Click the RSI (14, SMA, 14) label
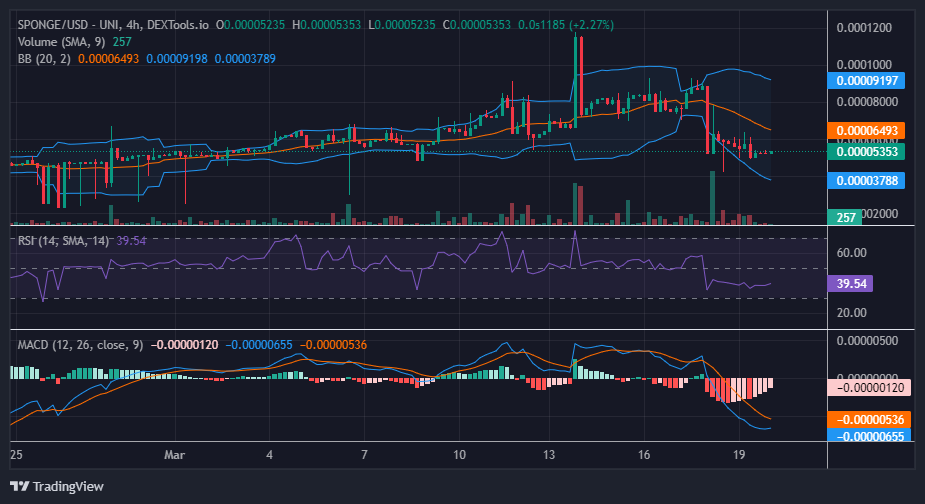This screenshot has height=504, width=925. pos(64,241)
